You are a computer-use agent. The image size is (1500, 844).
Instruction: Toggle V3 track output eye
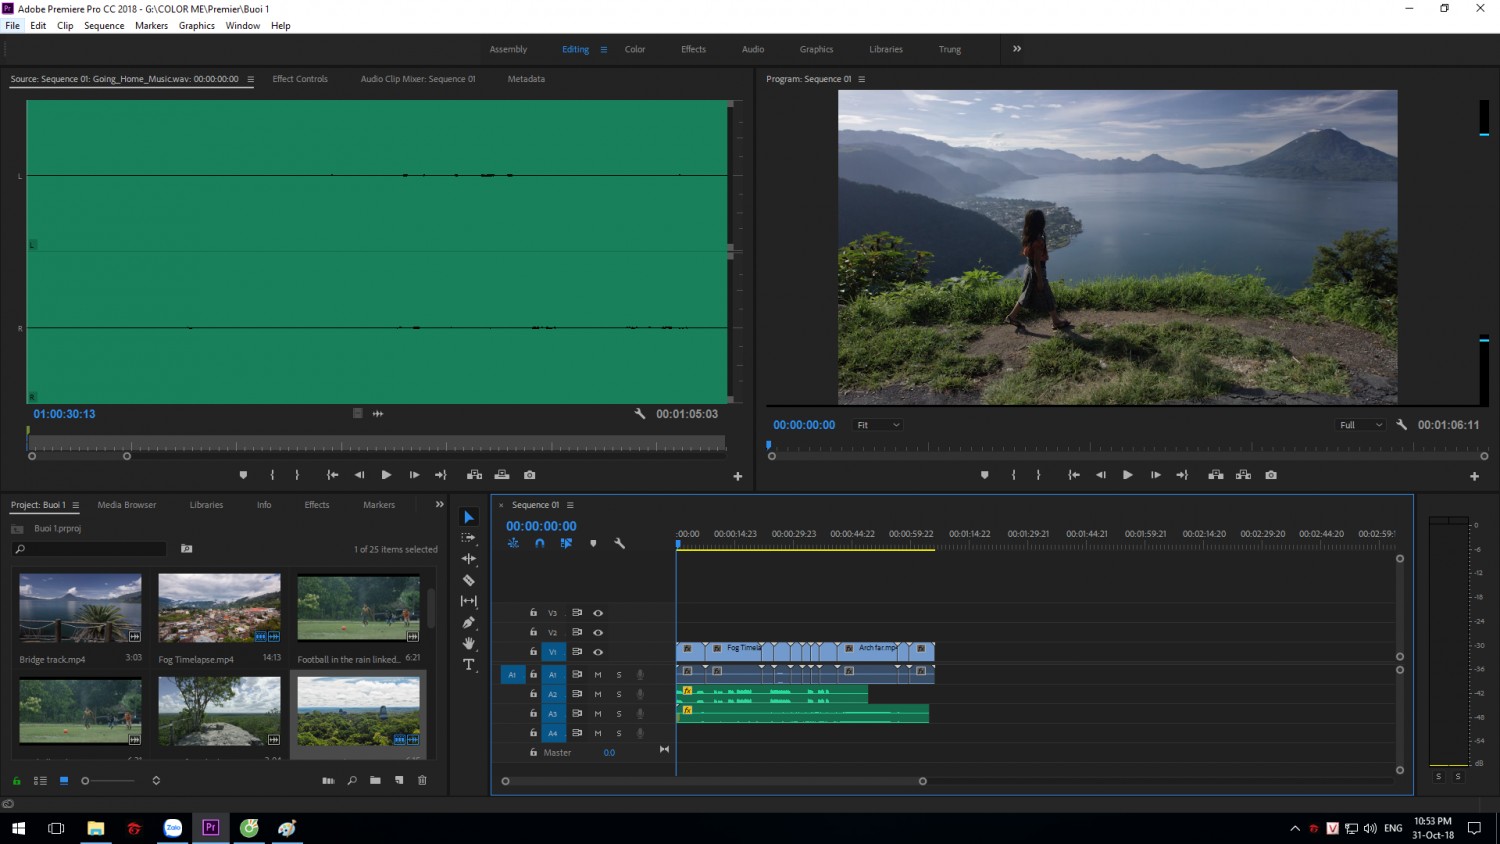point(598,613)
